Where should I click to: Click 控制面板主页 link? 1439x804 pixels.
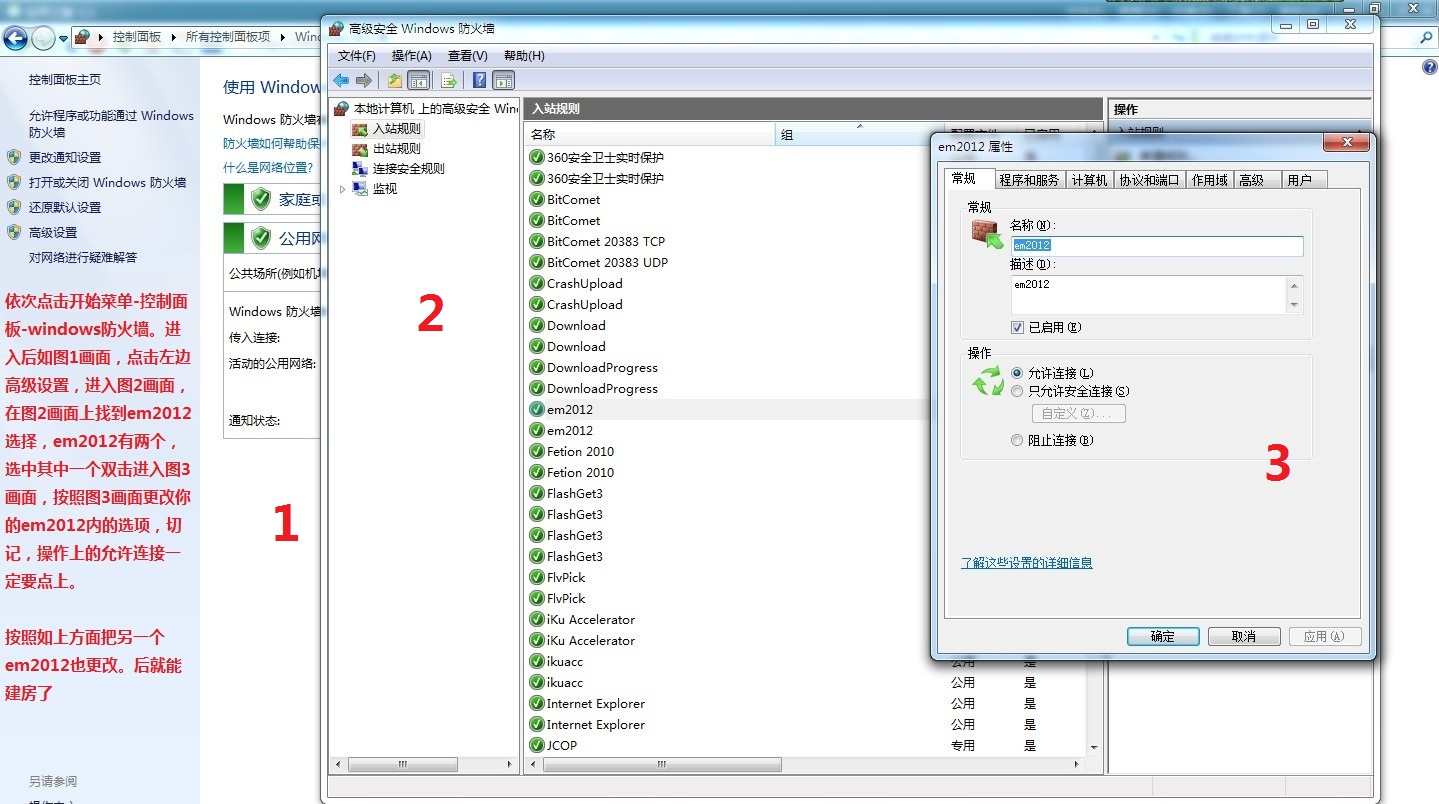[x=65, y=79]
